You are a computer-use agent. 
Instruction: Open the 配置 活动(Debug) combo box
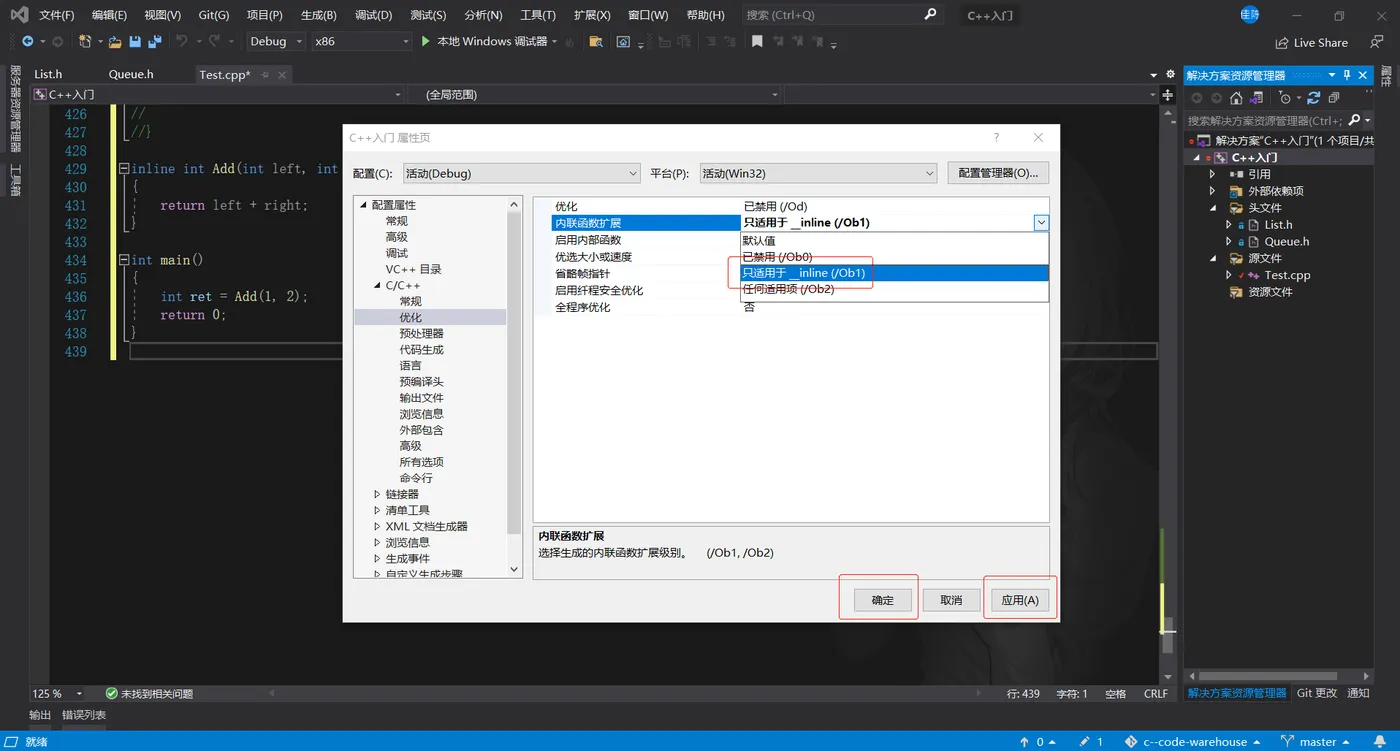pyautogui.click(x=521, y=173)
